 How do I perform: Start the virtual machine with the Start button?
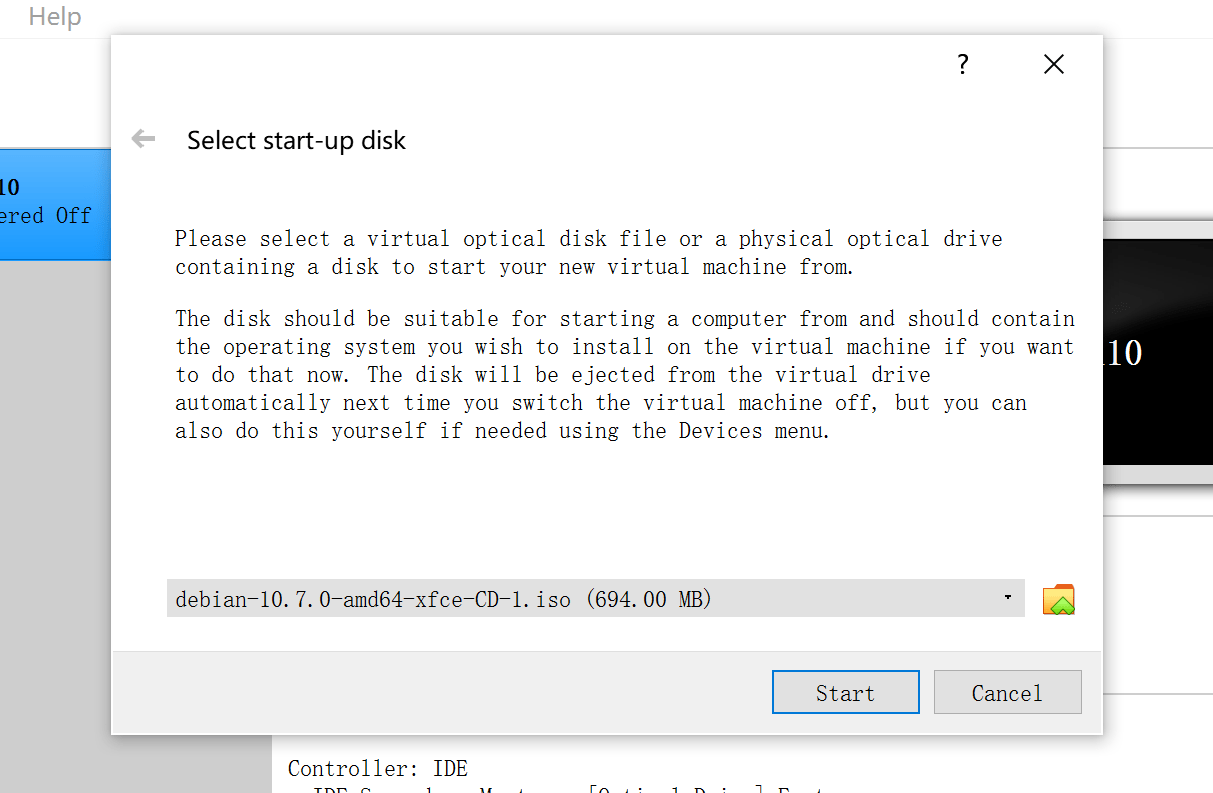click(x=845, y=692)
